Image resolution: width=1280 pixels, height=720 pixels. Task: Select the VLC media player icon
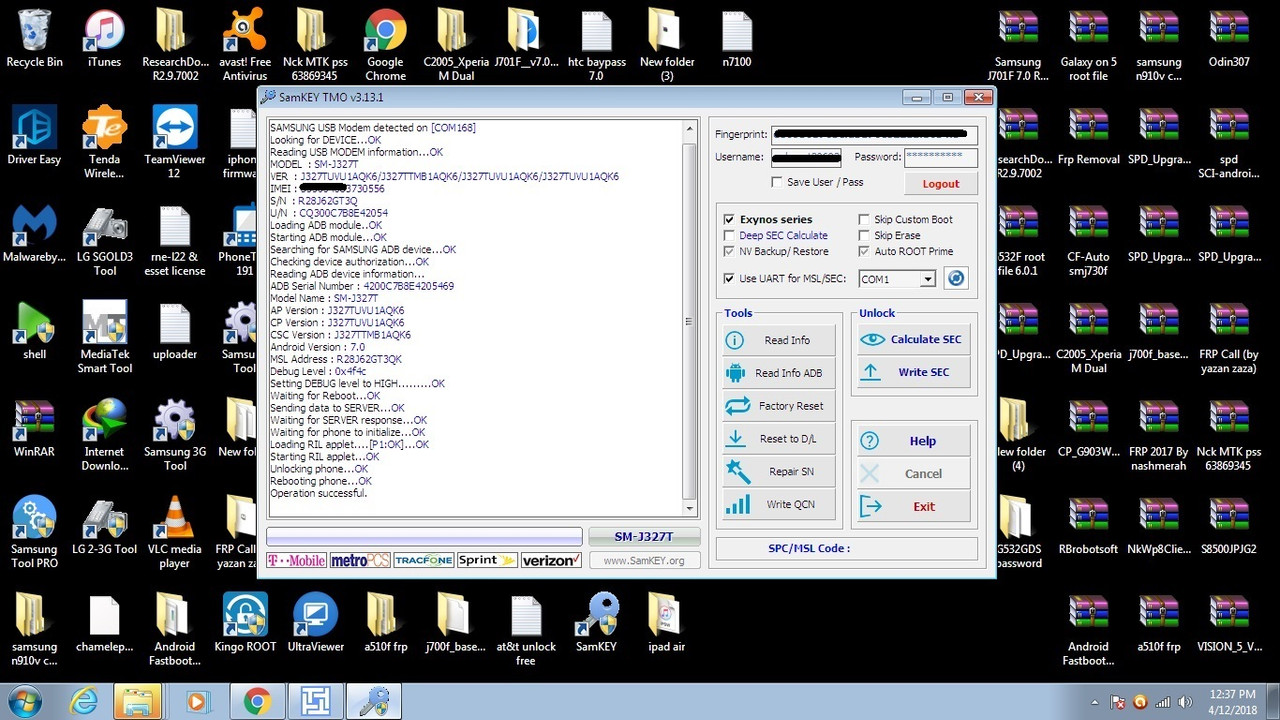click(x=174, y=531)
